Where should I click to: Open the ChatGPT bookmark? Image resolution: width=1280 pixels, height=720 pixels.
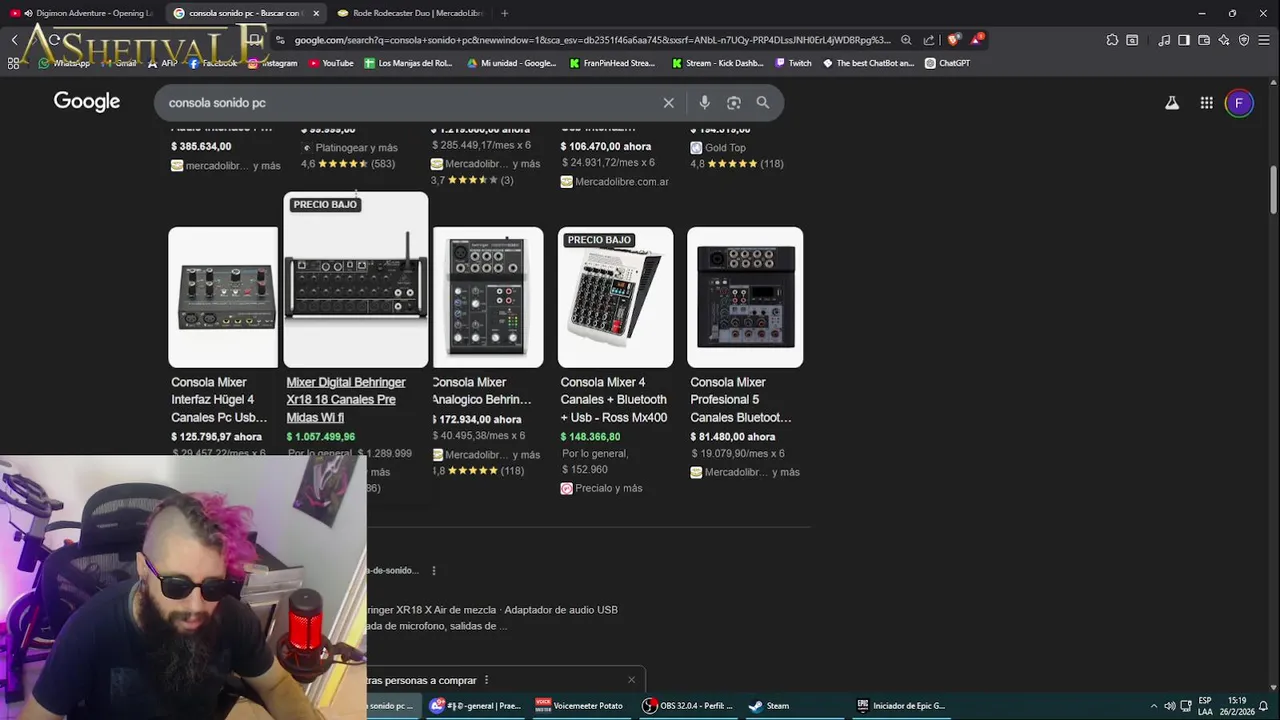tap(948, 63)
